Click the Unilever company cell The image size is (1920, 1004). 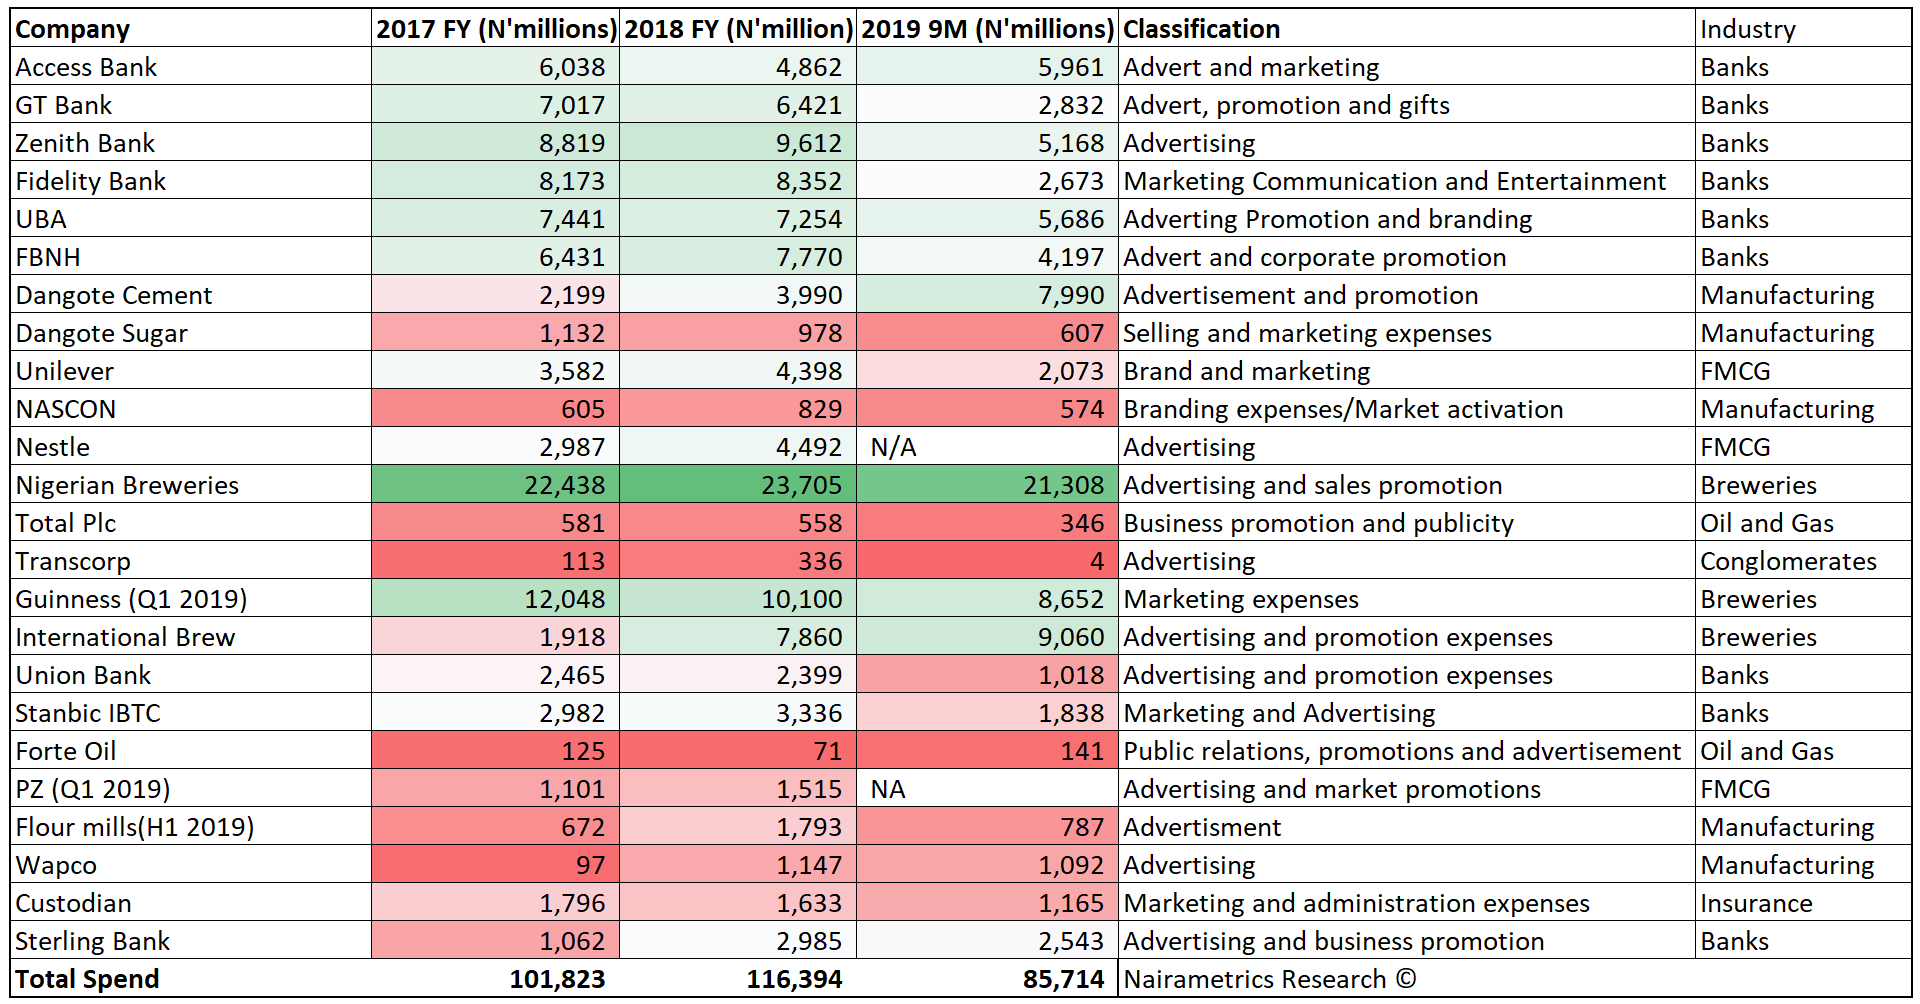pos(191,371)
